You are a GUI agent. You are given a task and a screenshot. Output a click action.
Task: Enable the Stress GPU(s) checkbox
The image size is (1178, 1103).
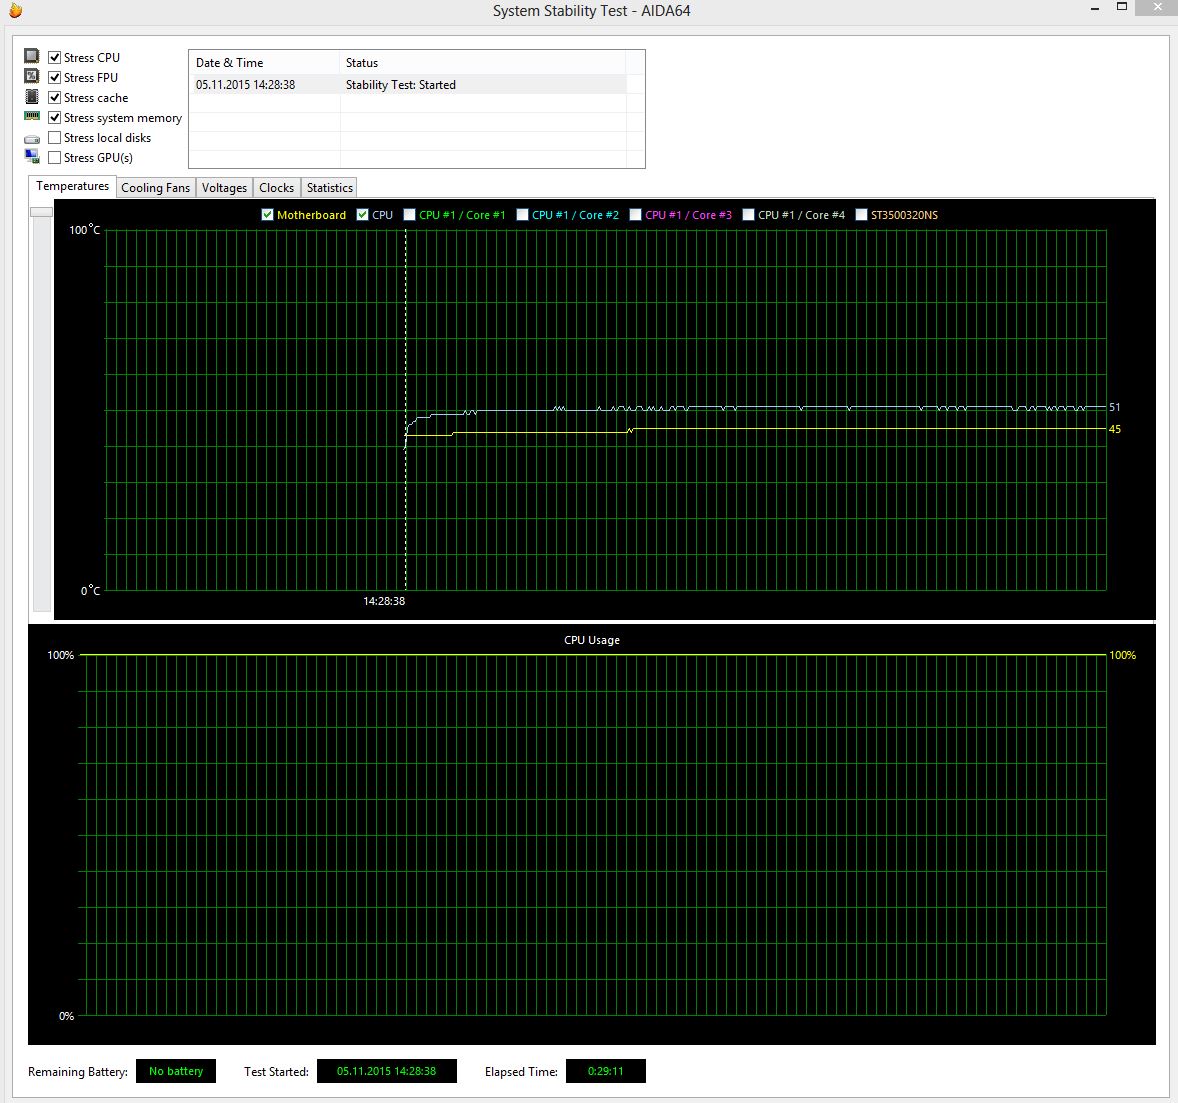[54, 158]
